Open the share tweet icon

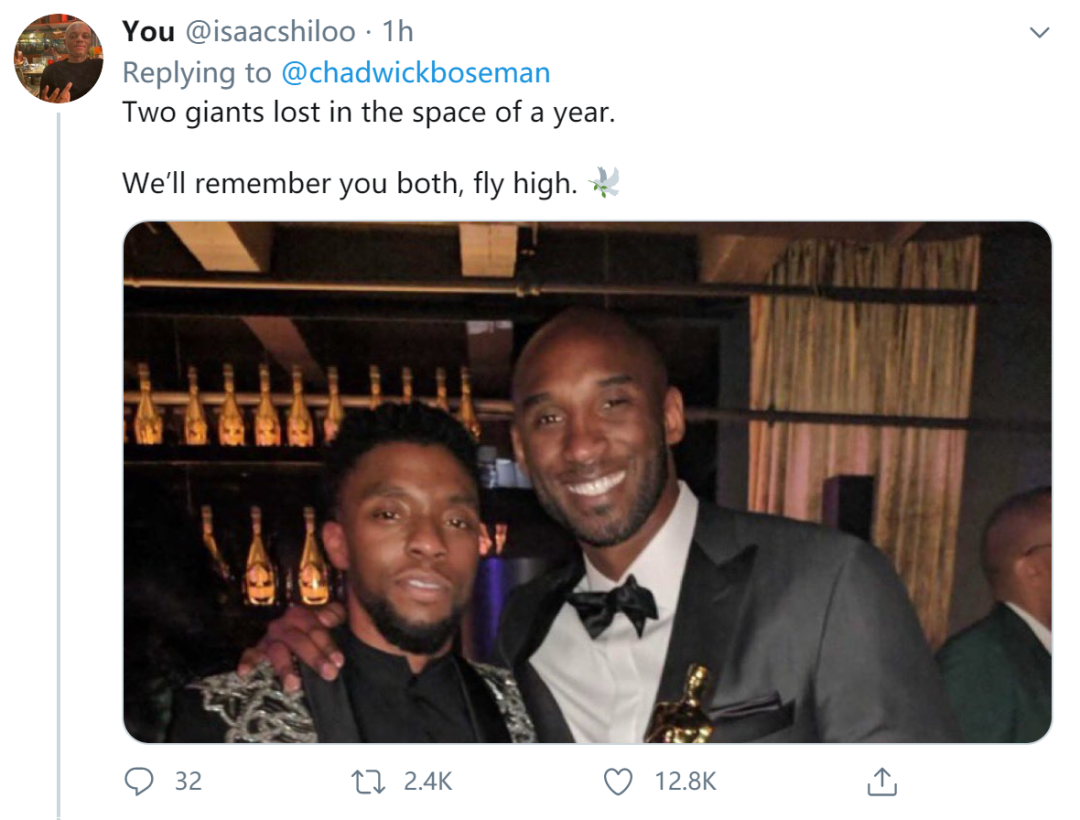(881, 782)
